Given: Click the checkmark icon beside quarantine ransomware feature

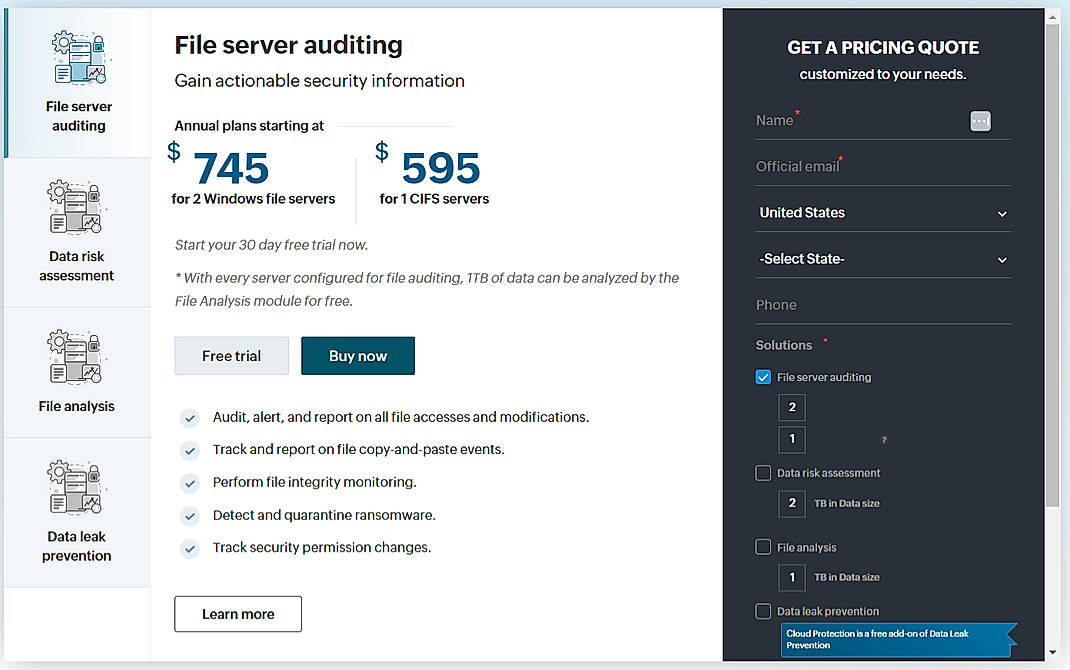Looking at the screenshot, I should click(x=190, y=515).
